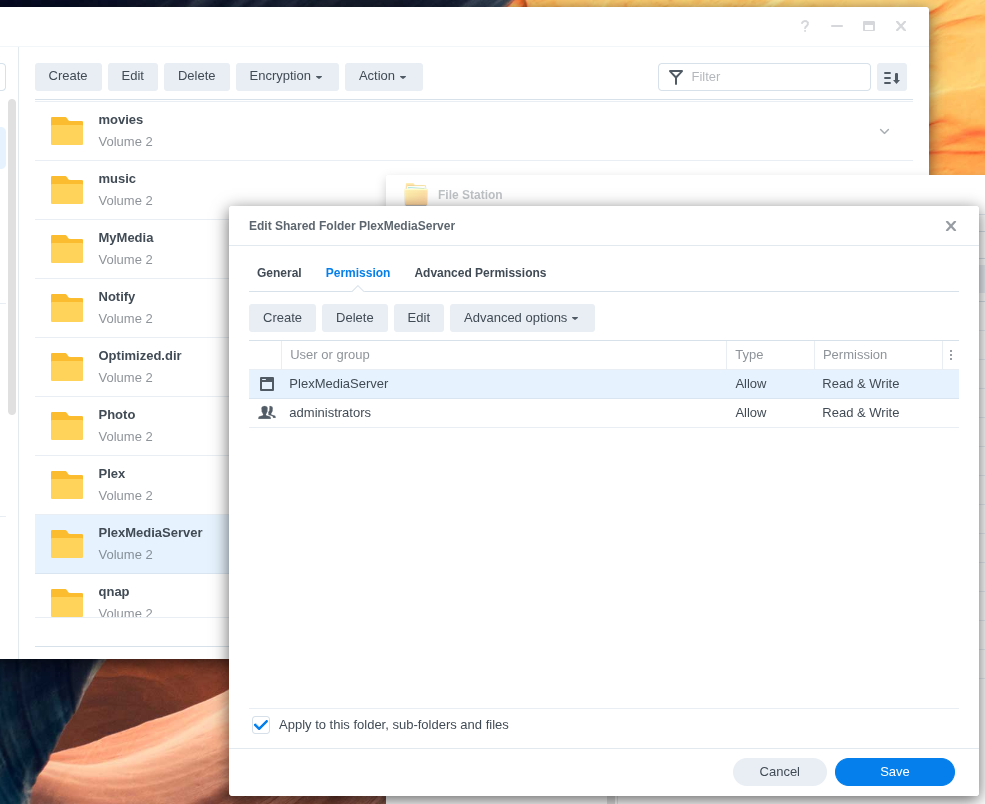Click Edit in the Permission tab

click(418, 318)
